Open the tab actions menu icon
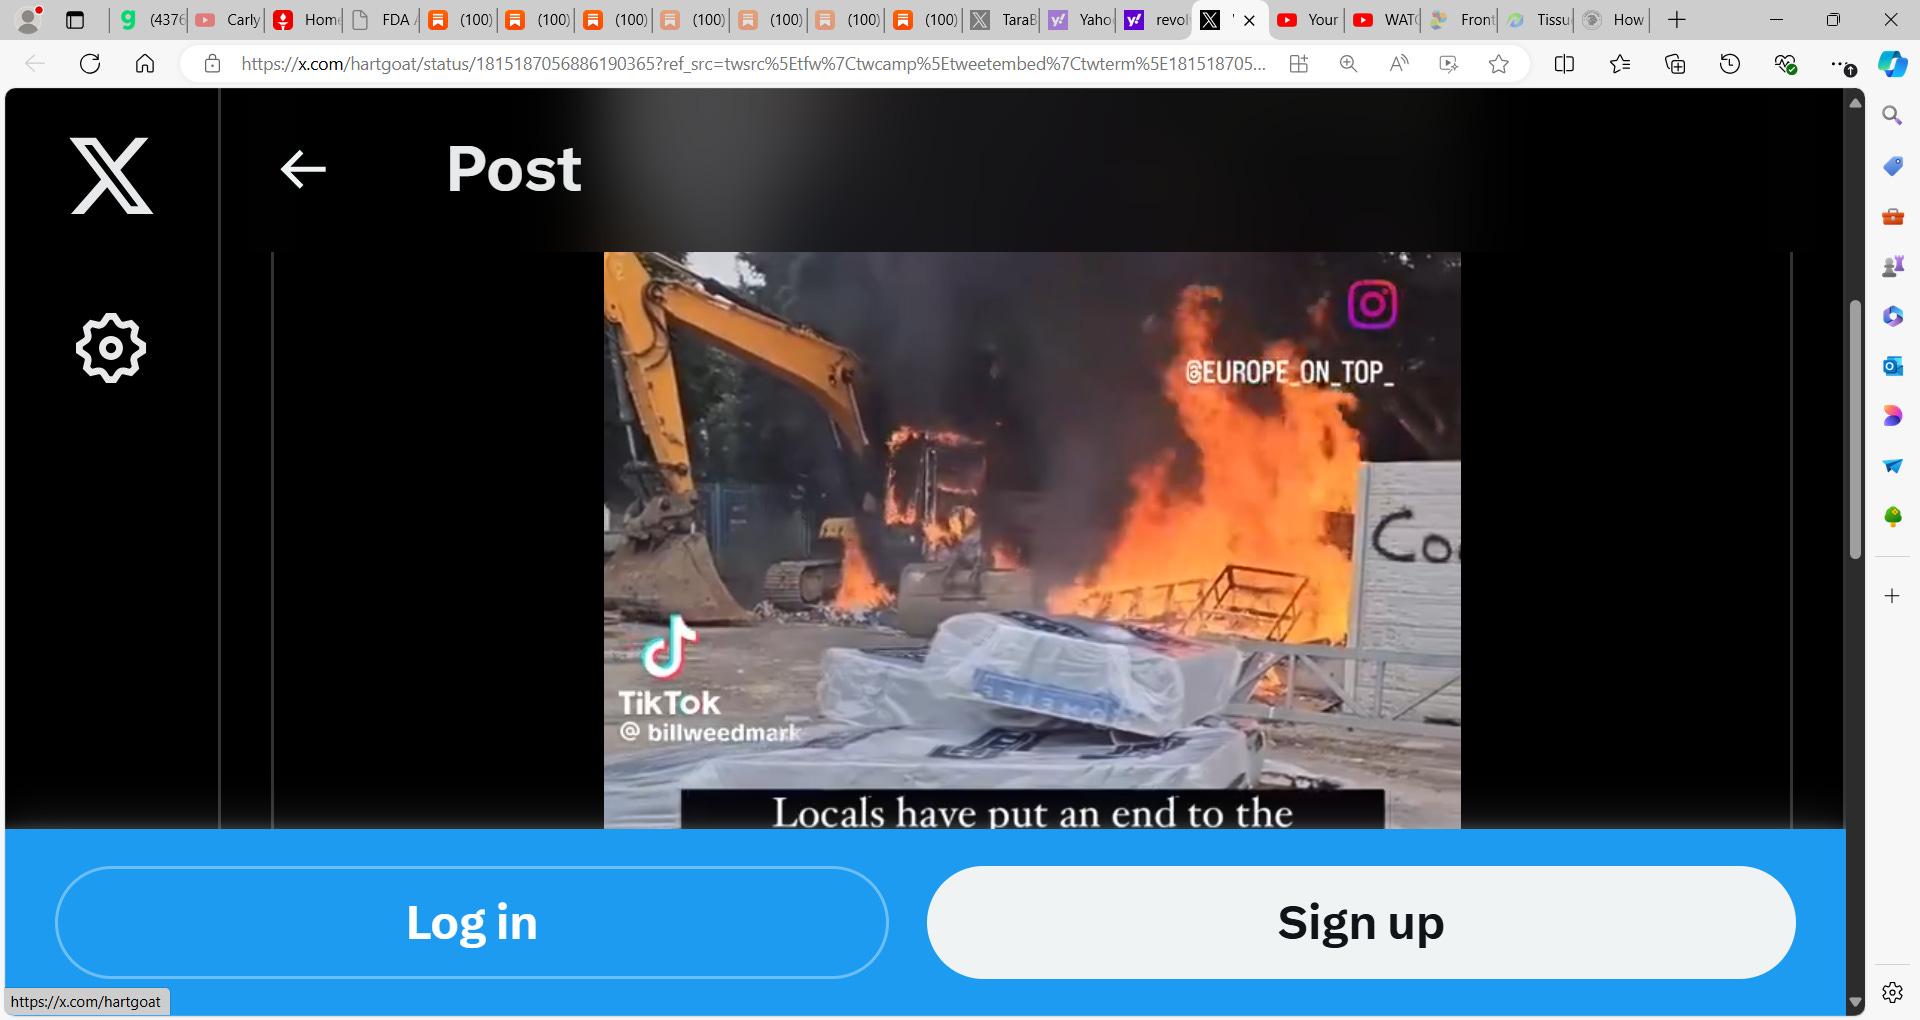This screenshot has width=1920, height=1020. 75,19
